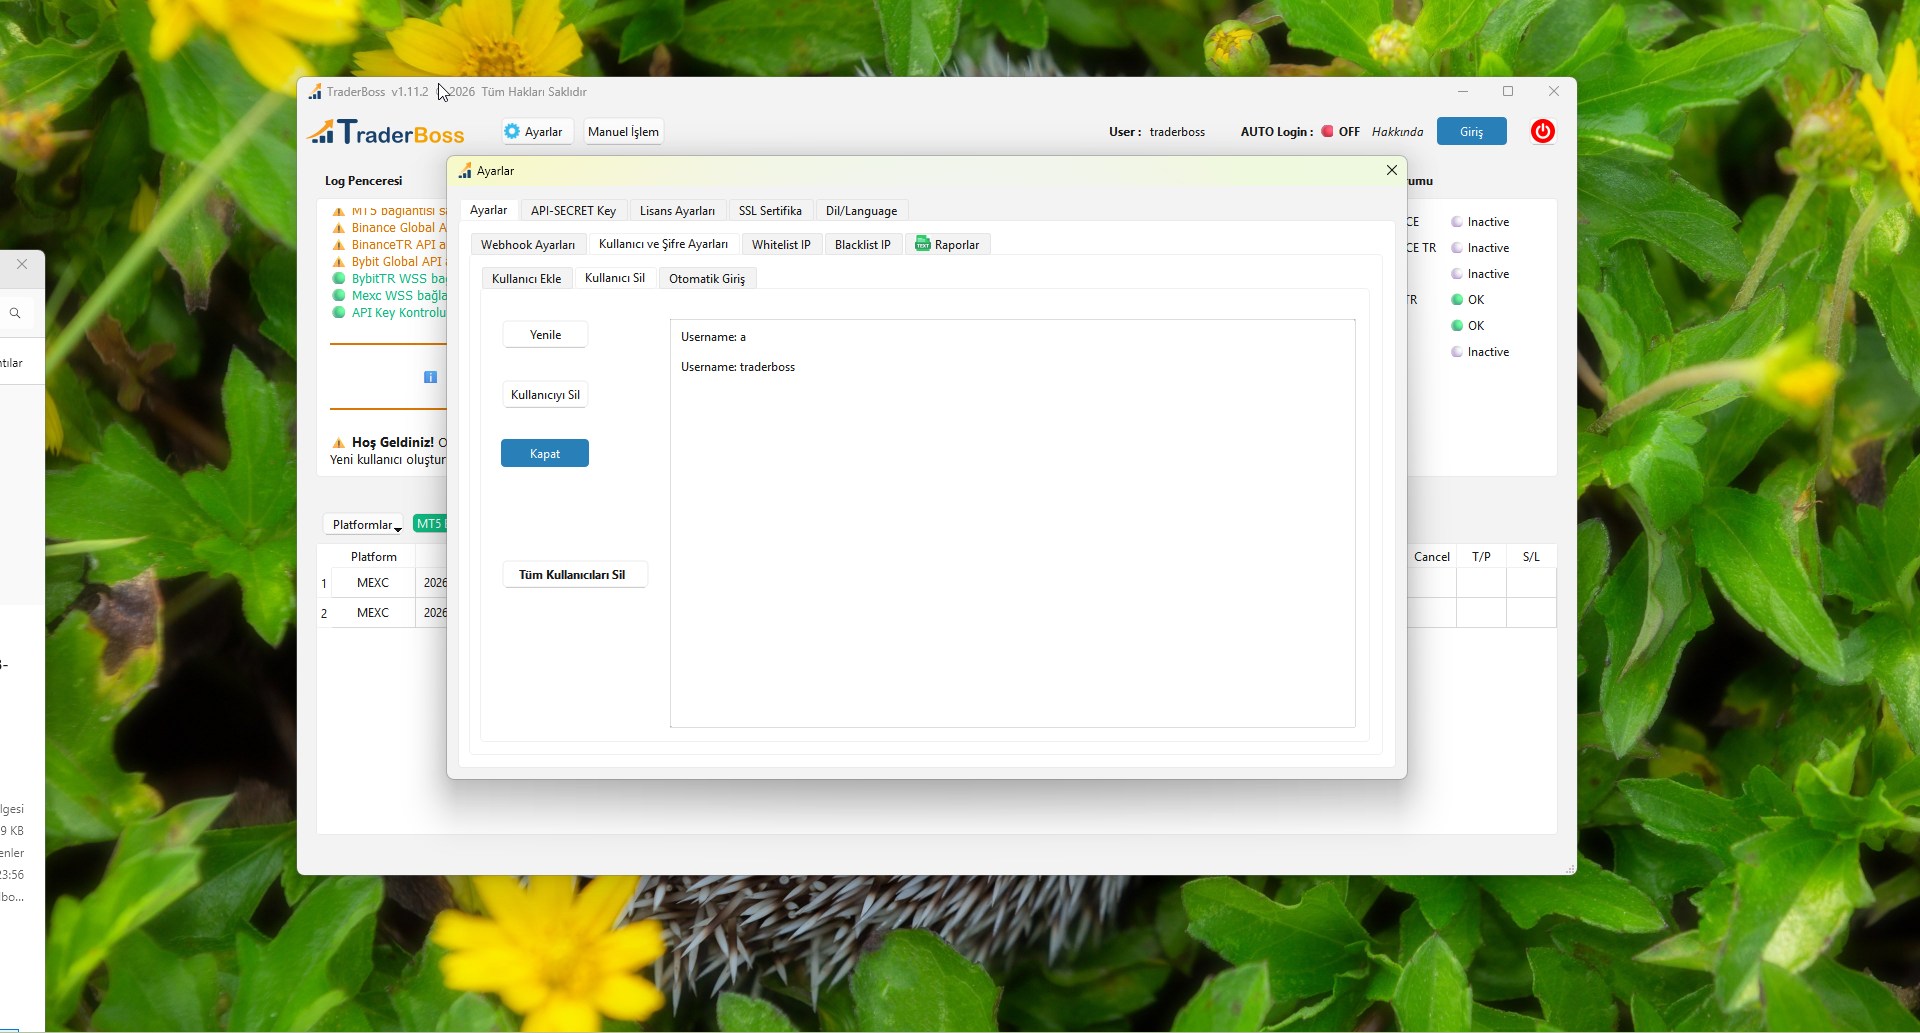
Task: Open SSL Sertifika tab
Action: [x=770, y=210]
